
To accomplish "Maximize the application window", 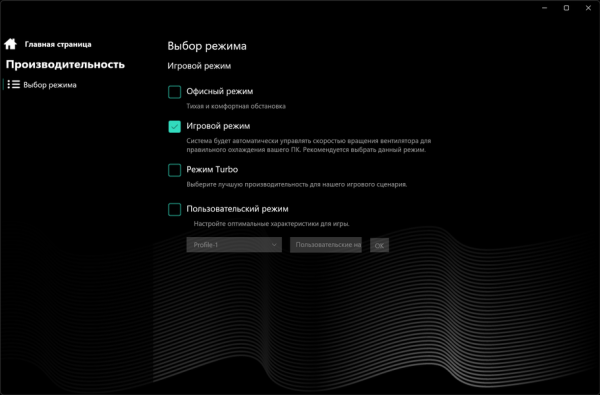I will [x=566, y=8].
